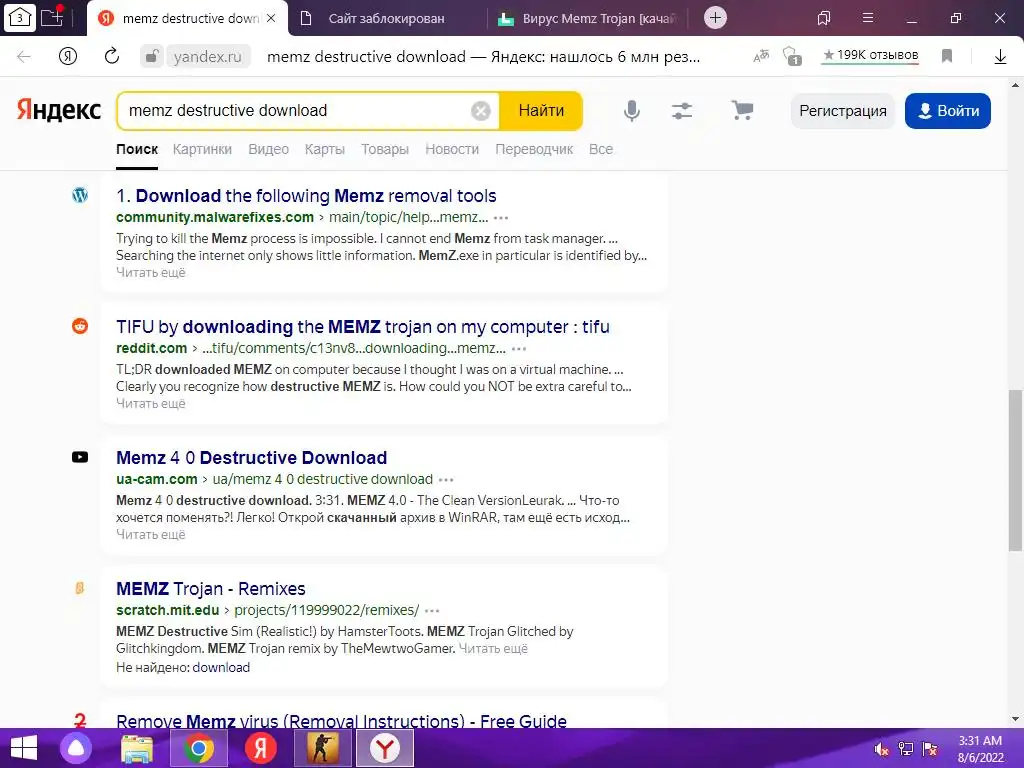Open the tab count panel icon
This screenshot has width=1024, height=768.
20,18
